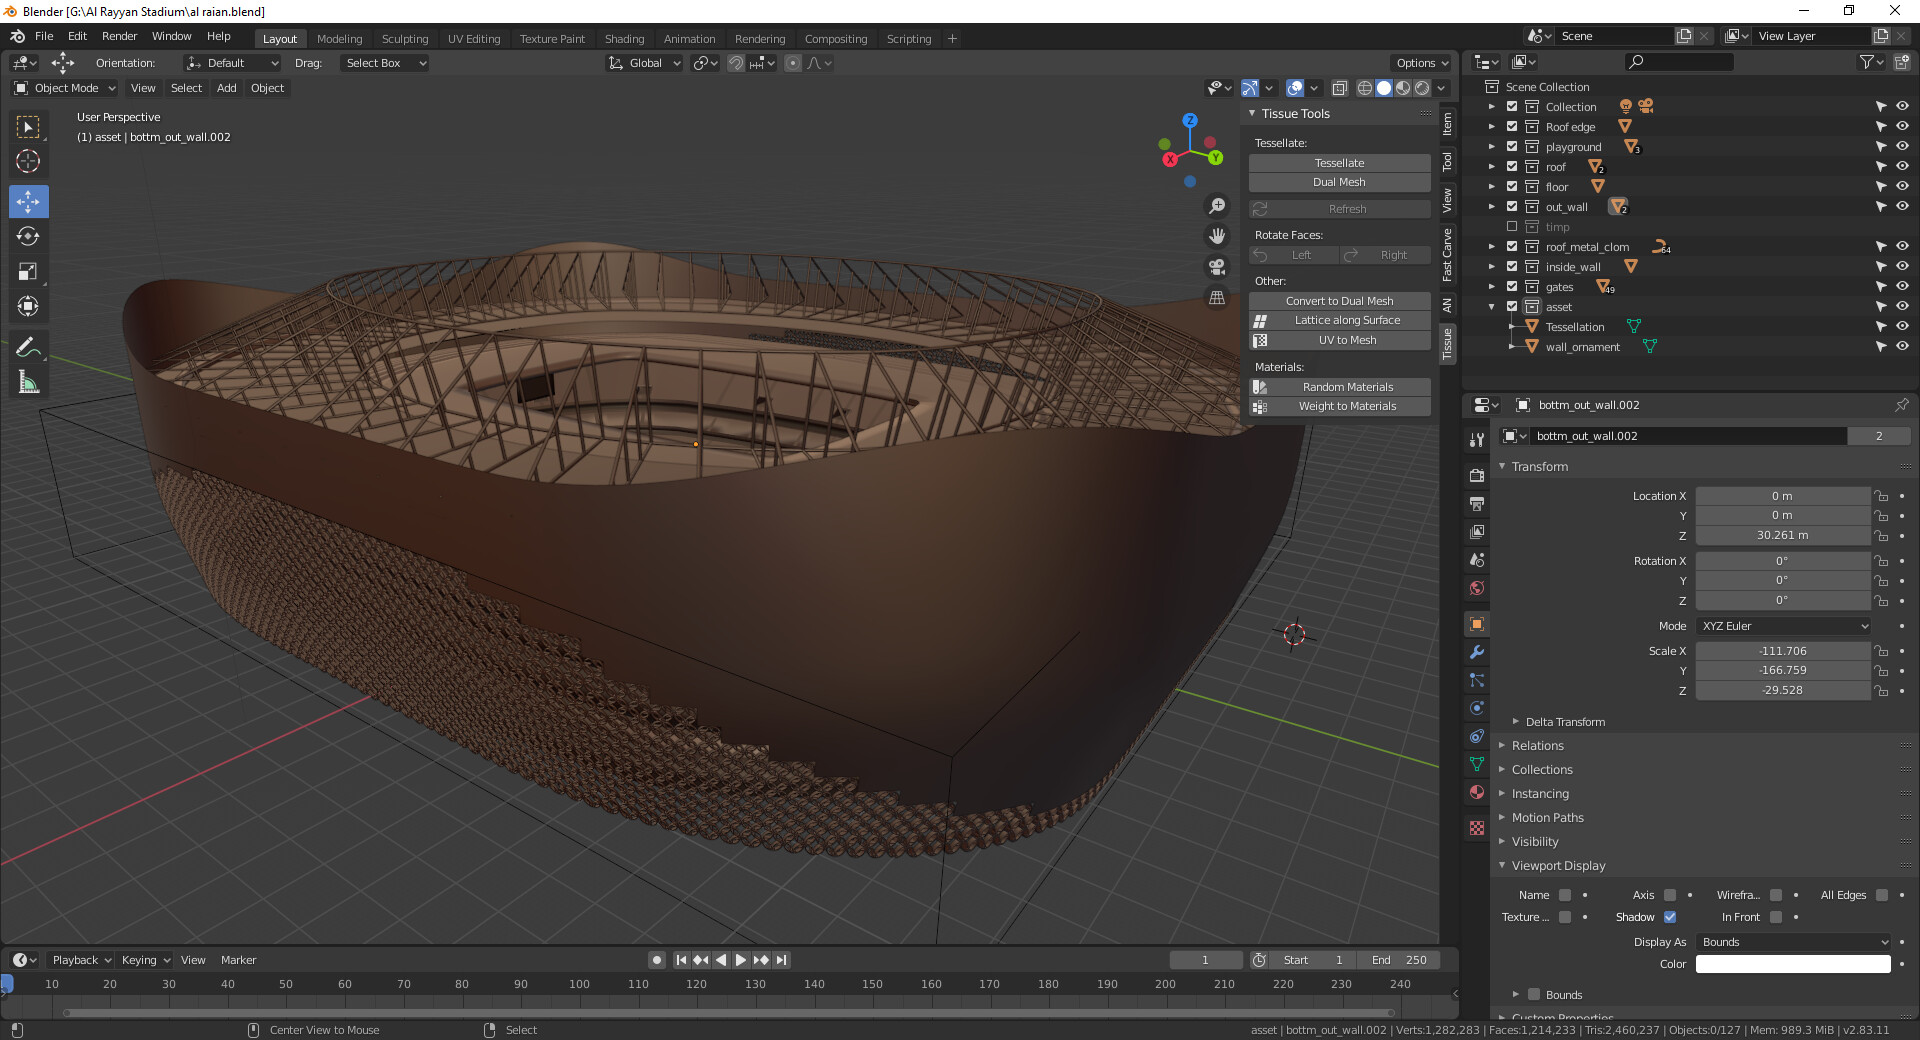Enable the timp collection checkbox

(x=1512, y=227)
